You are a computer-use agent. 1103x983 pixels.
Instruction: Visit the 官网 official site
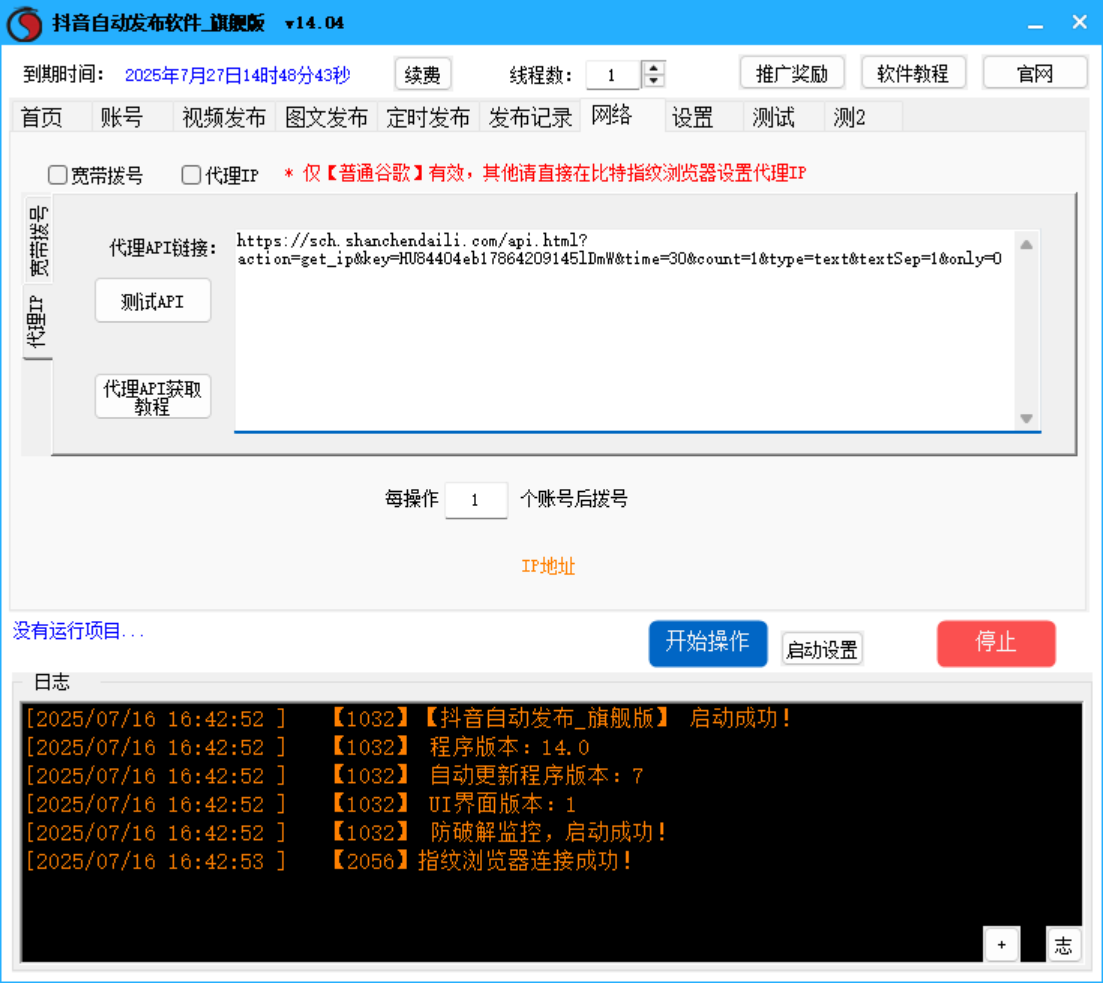(1035, 73)
